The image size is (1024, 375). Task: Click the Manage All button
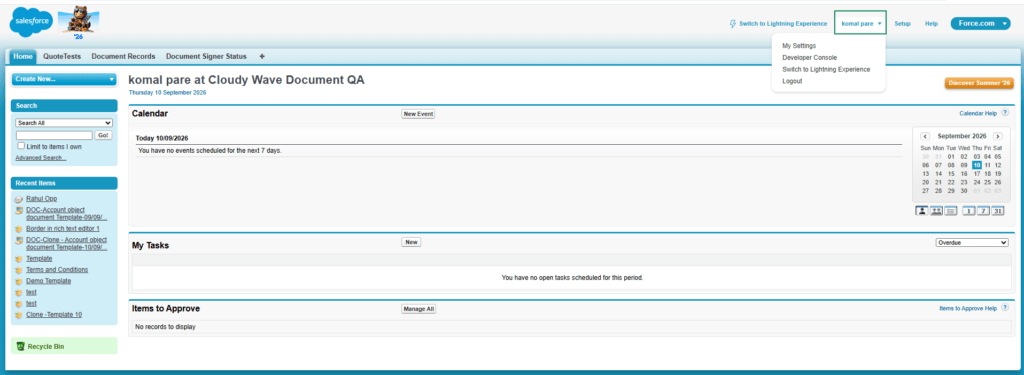419,309
